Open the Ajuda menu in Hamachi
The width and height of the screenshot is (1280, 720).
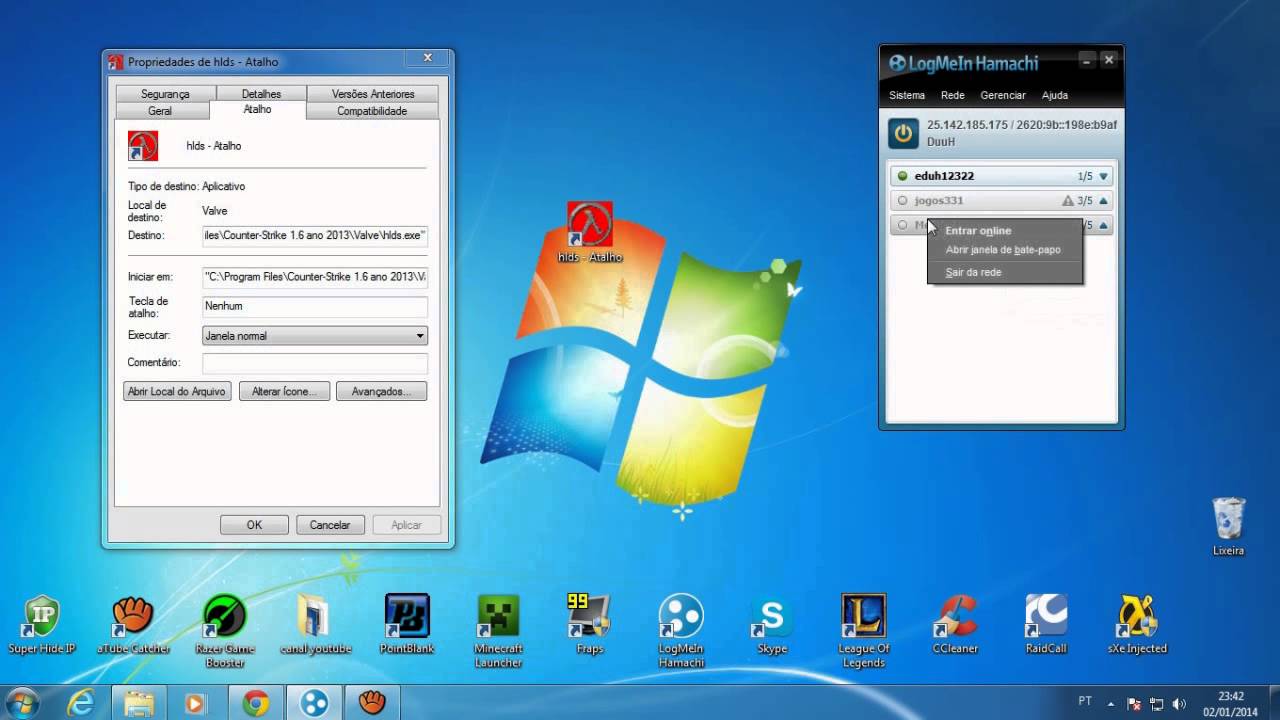click(1055, 95)
